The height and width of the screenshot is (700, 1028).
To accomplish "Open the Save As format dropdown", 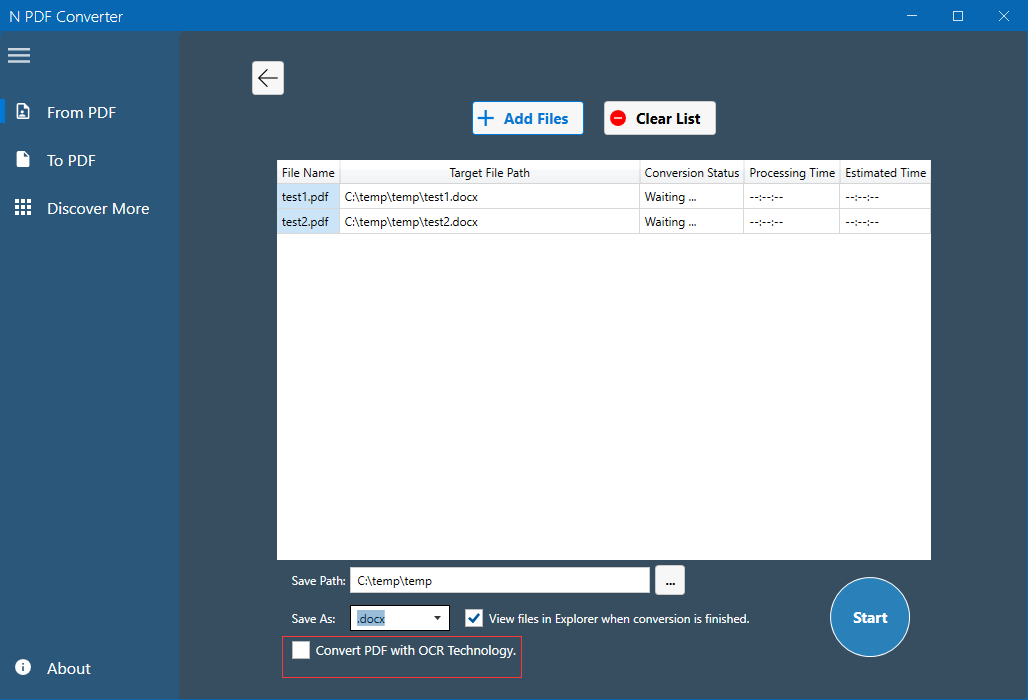I will coord(437,619).
